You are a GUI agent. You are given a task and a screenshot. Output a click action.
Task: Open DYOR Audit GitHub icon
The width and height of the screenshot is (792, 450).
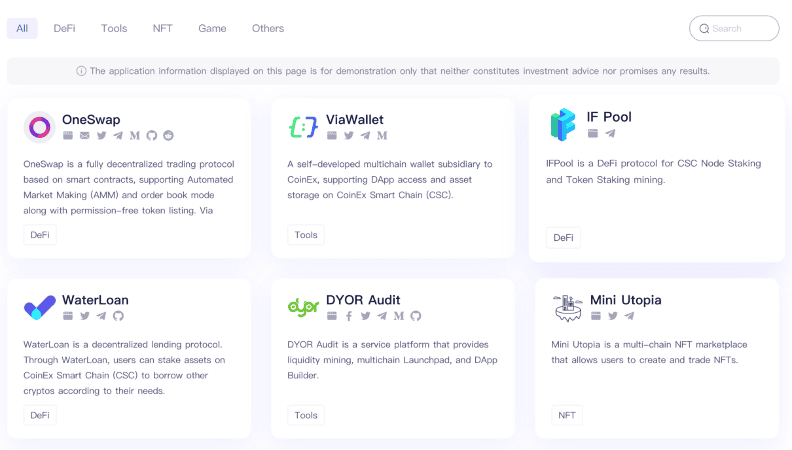point(415,316)
